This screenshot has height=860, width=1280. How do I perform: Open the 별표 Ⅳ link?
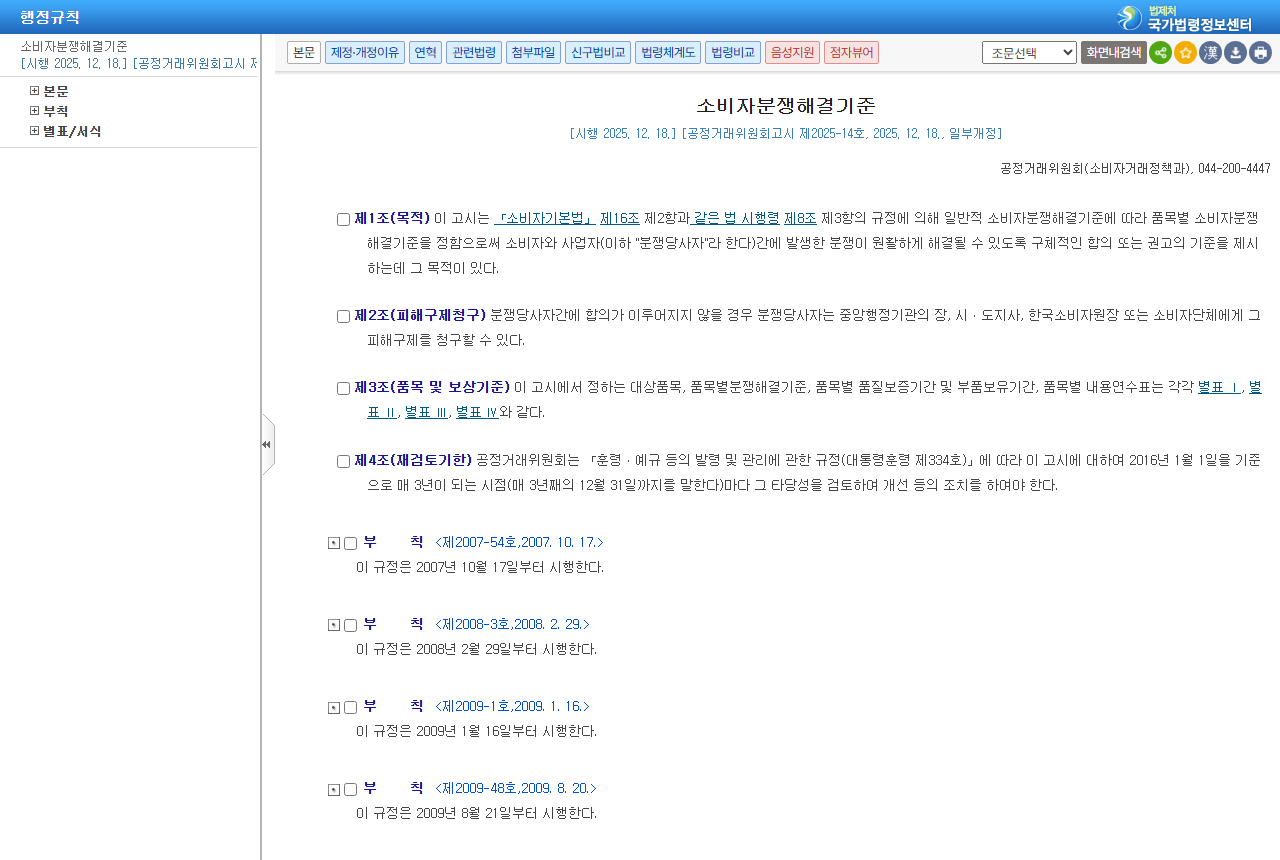click(477, 412)
